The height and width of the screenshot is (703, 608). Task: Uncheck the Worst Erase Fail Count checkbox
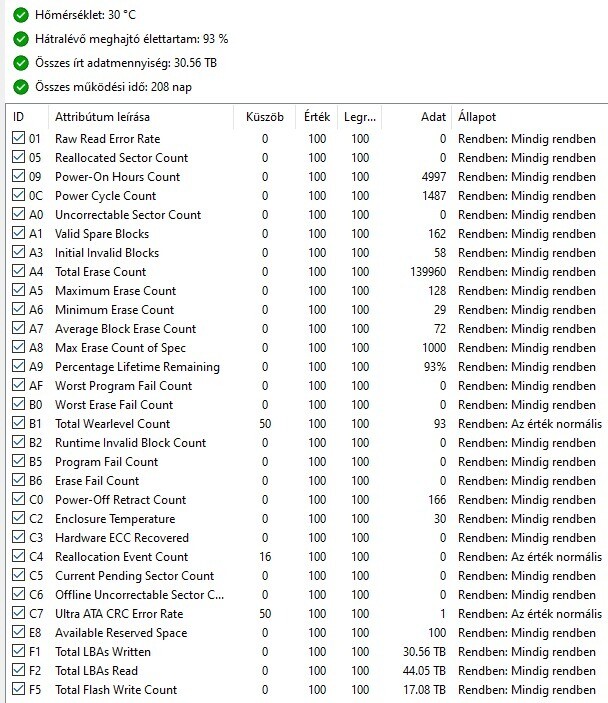pos(18,404)
